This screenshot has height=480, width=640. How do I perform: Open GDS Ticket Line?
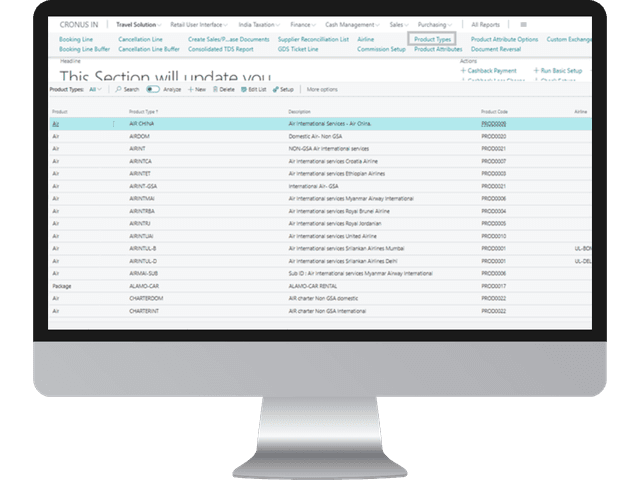pyautogui.click(x=298, y=49)
